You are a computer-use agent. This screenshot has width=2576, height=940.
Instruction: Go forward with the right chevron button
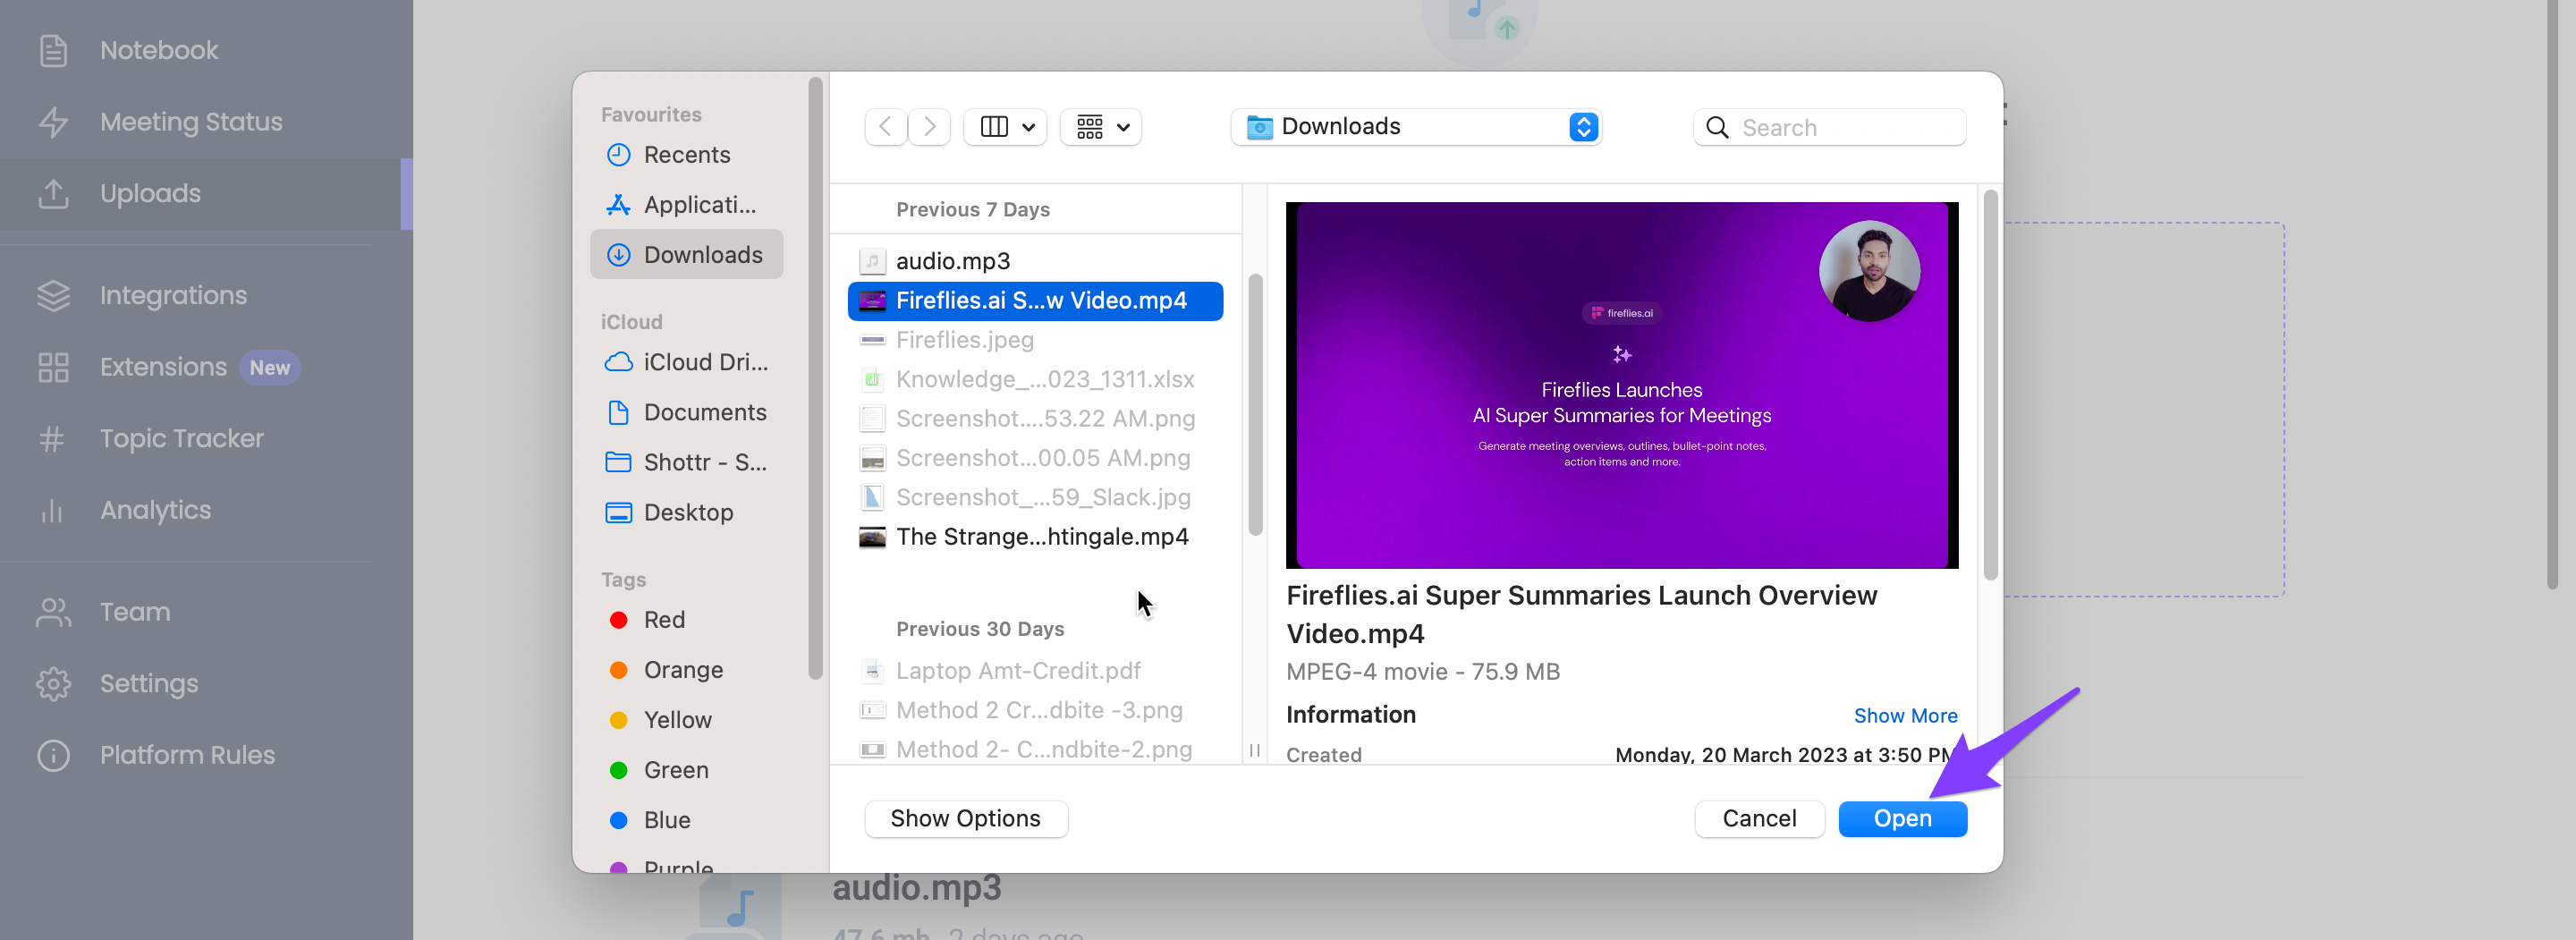[x=929, y=127]
